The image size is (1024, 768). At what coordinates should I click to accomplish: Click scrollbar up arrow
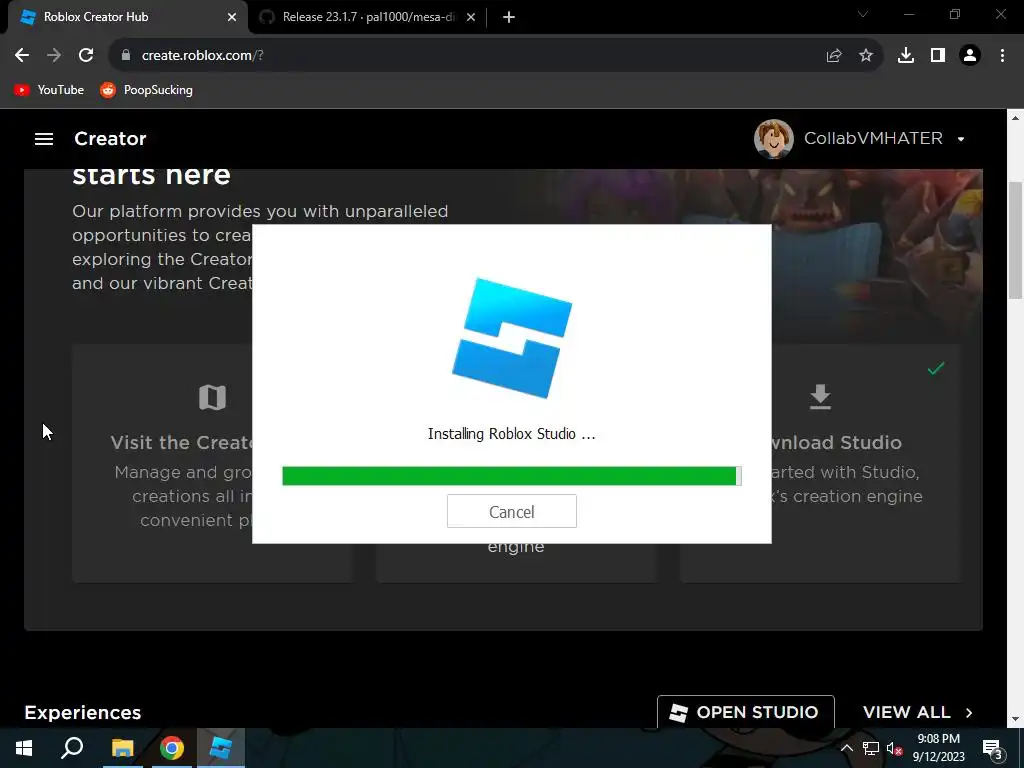tap(1015, 118)
